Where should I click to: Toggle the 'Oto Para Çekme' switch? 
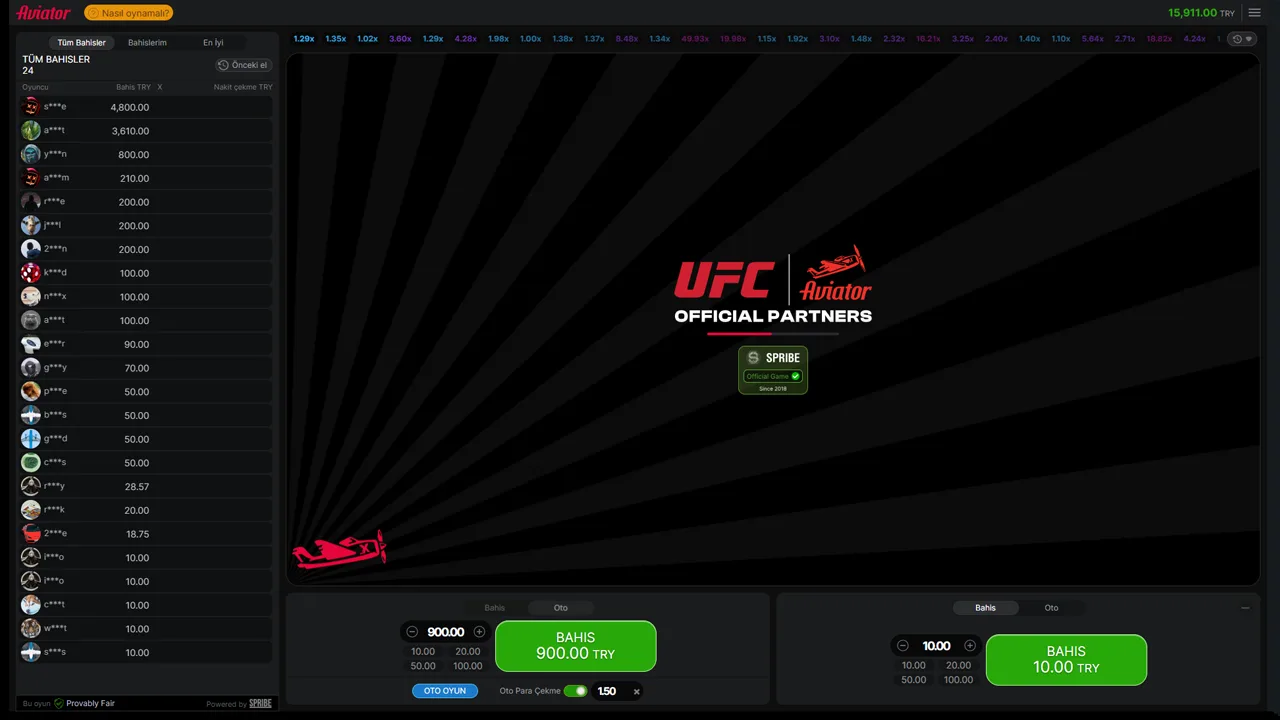tap(575, 691)
